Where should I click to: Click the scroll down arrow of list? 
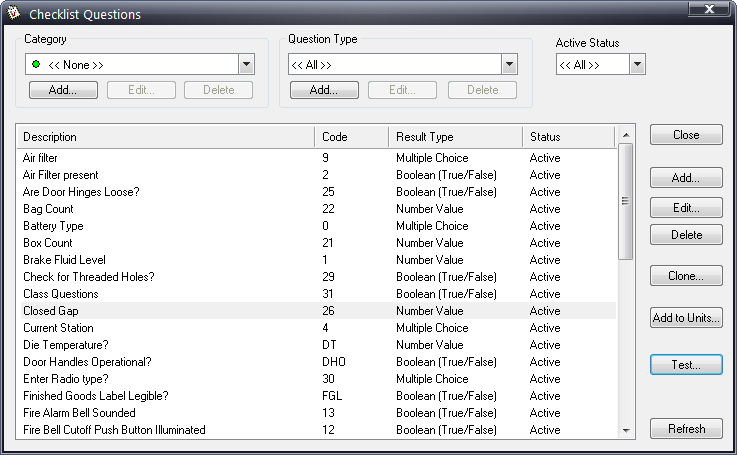click(626, 430)
